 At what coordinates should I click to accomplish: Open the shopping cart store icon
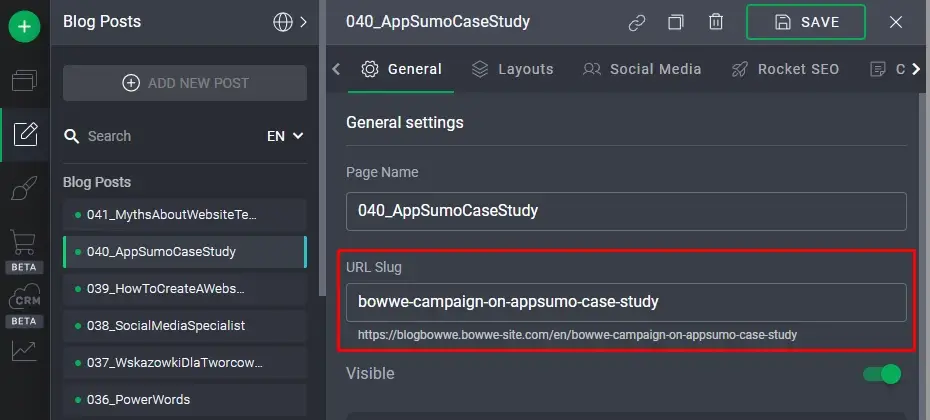click(24, 243)
